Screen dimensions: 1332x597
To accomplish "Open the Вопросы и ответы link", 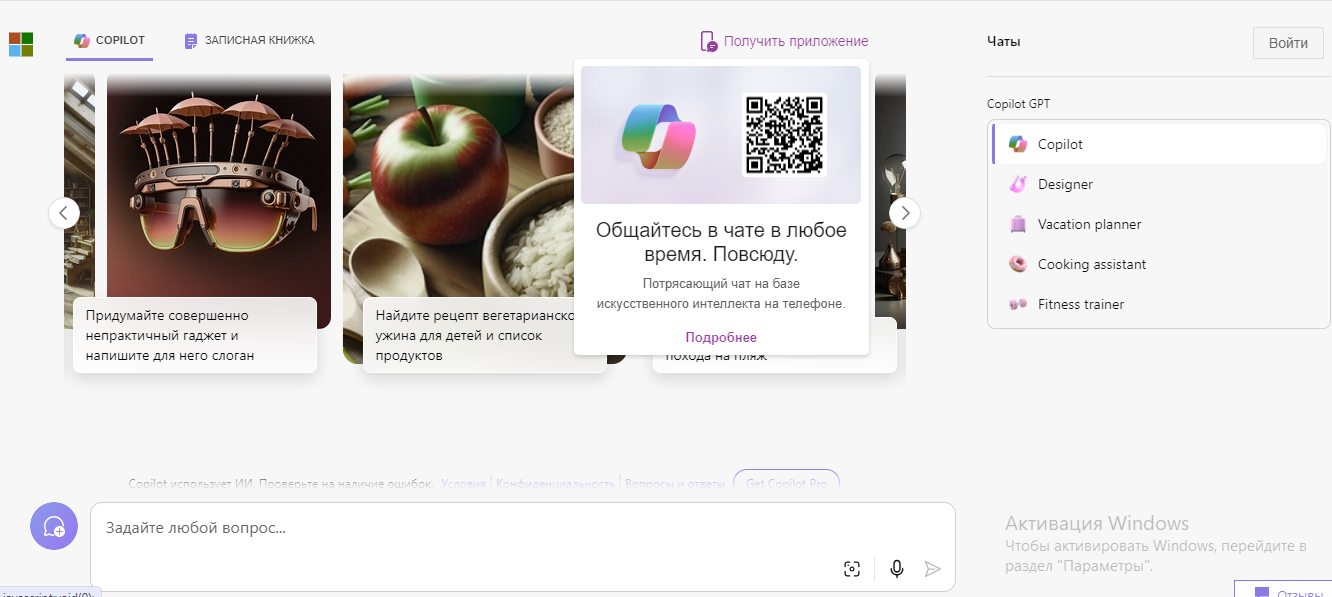I will [x=675, y=484].
